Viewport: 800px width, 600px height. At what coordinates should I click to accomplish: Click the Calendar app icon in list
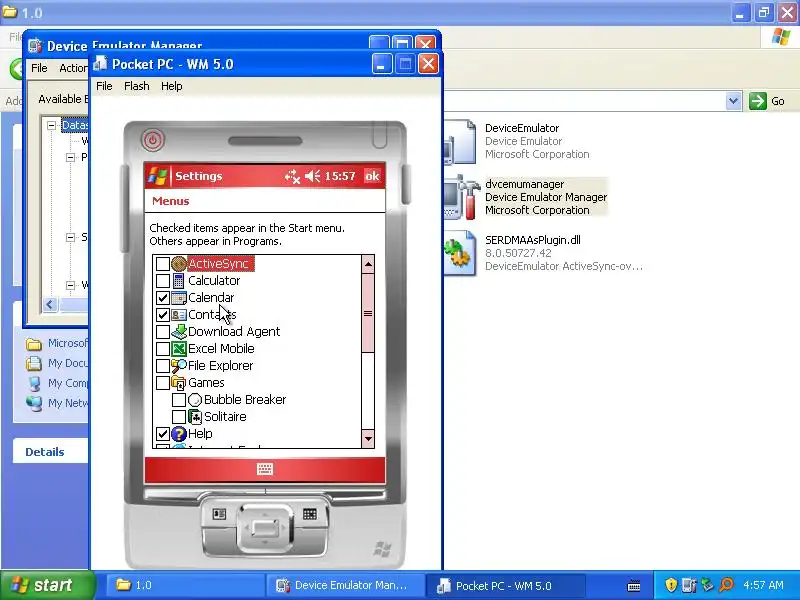coord(179,297)
